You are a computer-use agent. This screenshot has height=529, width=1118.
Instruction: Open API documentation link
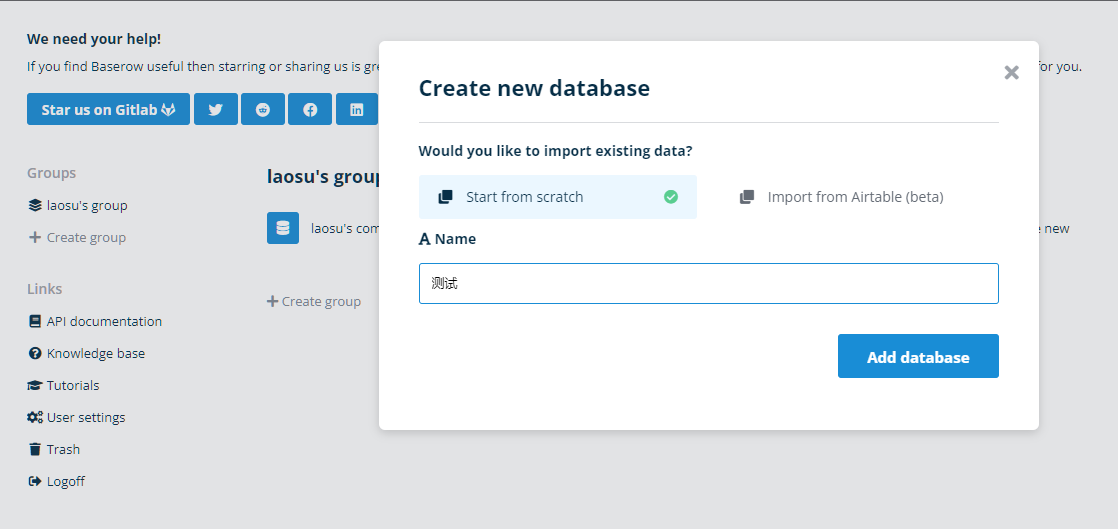click(x=103, y=321)
